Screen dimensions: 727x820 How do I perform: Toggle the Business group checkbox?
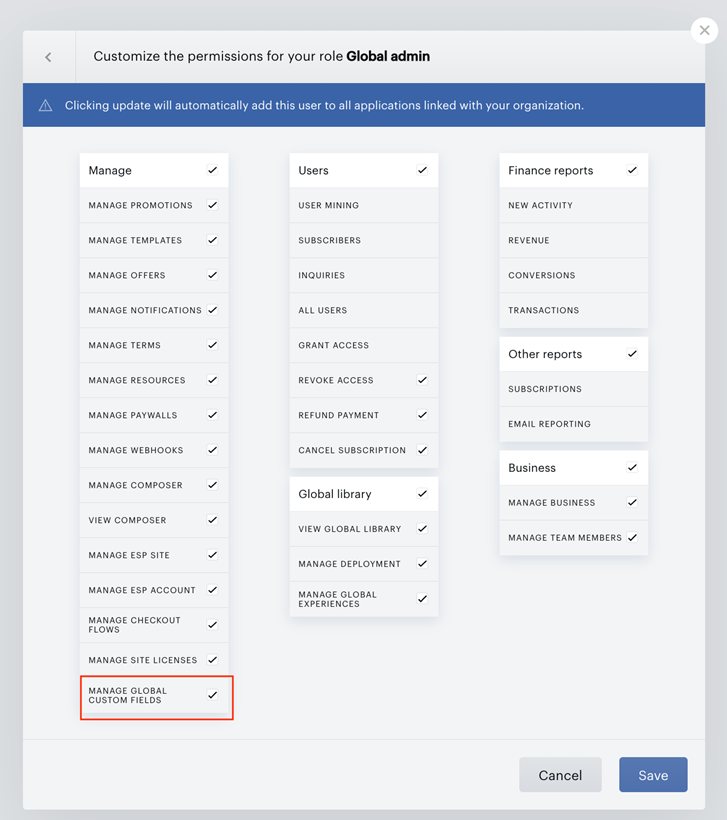[x=632, y=468]
